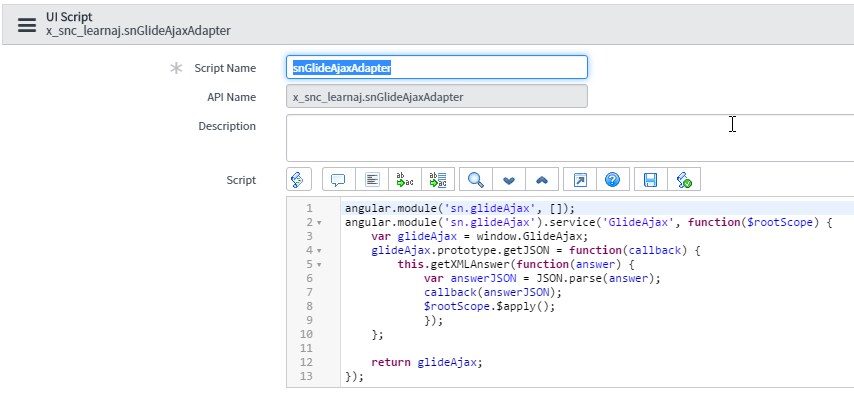Click into the Script Name input field
The width and height of the screenshot is (854, 394).
(x=437, y=68)
